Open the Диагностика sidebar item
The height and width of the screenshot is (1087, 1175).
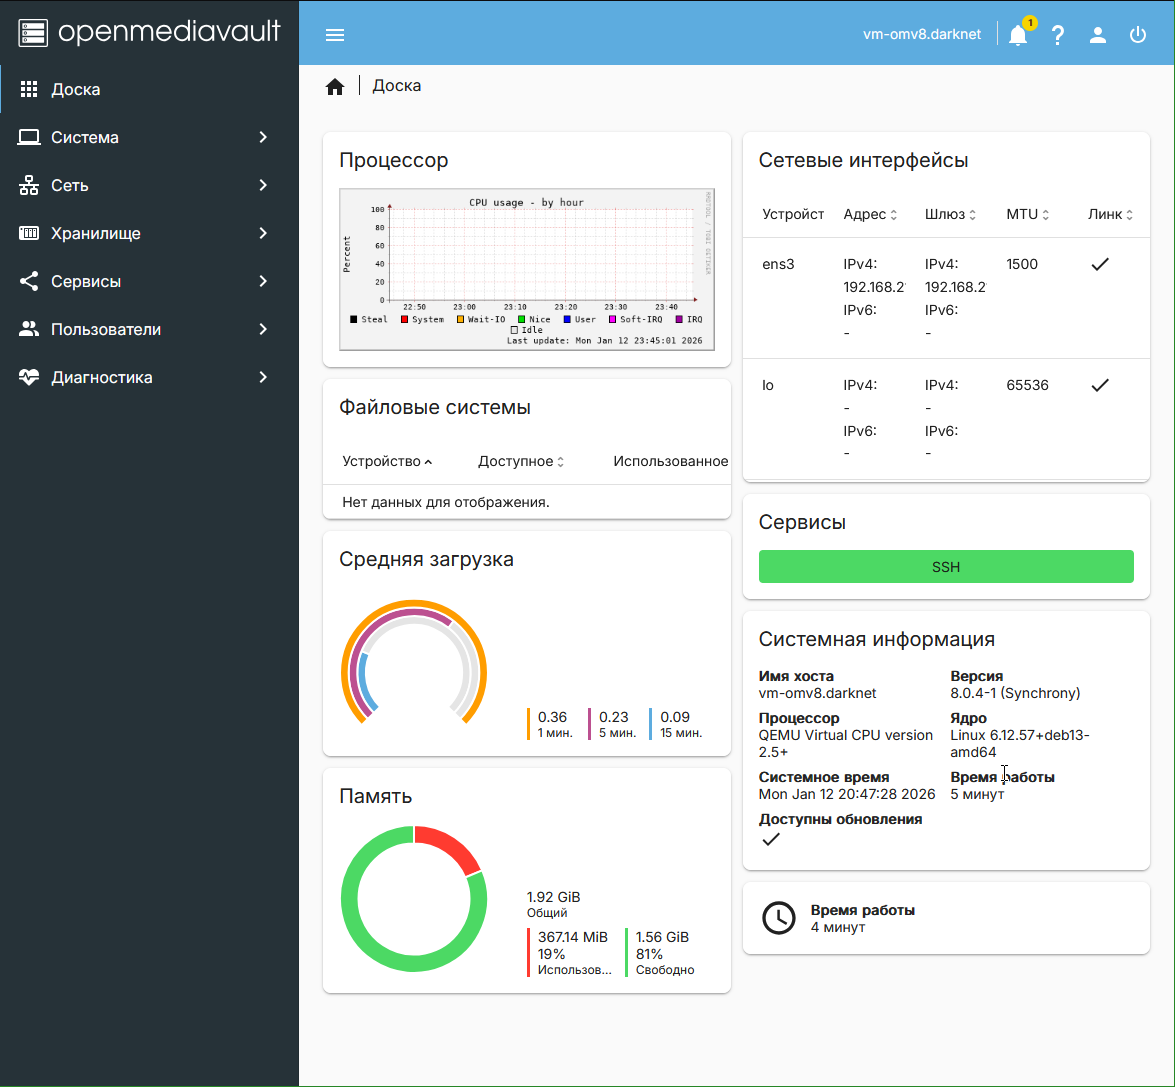(102, 378)
